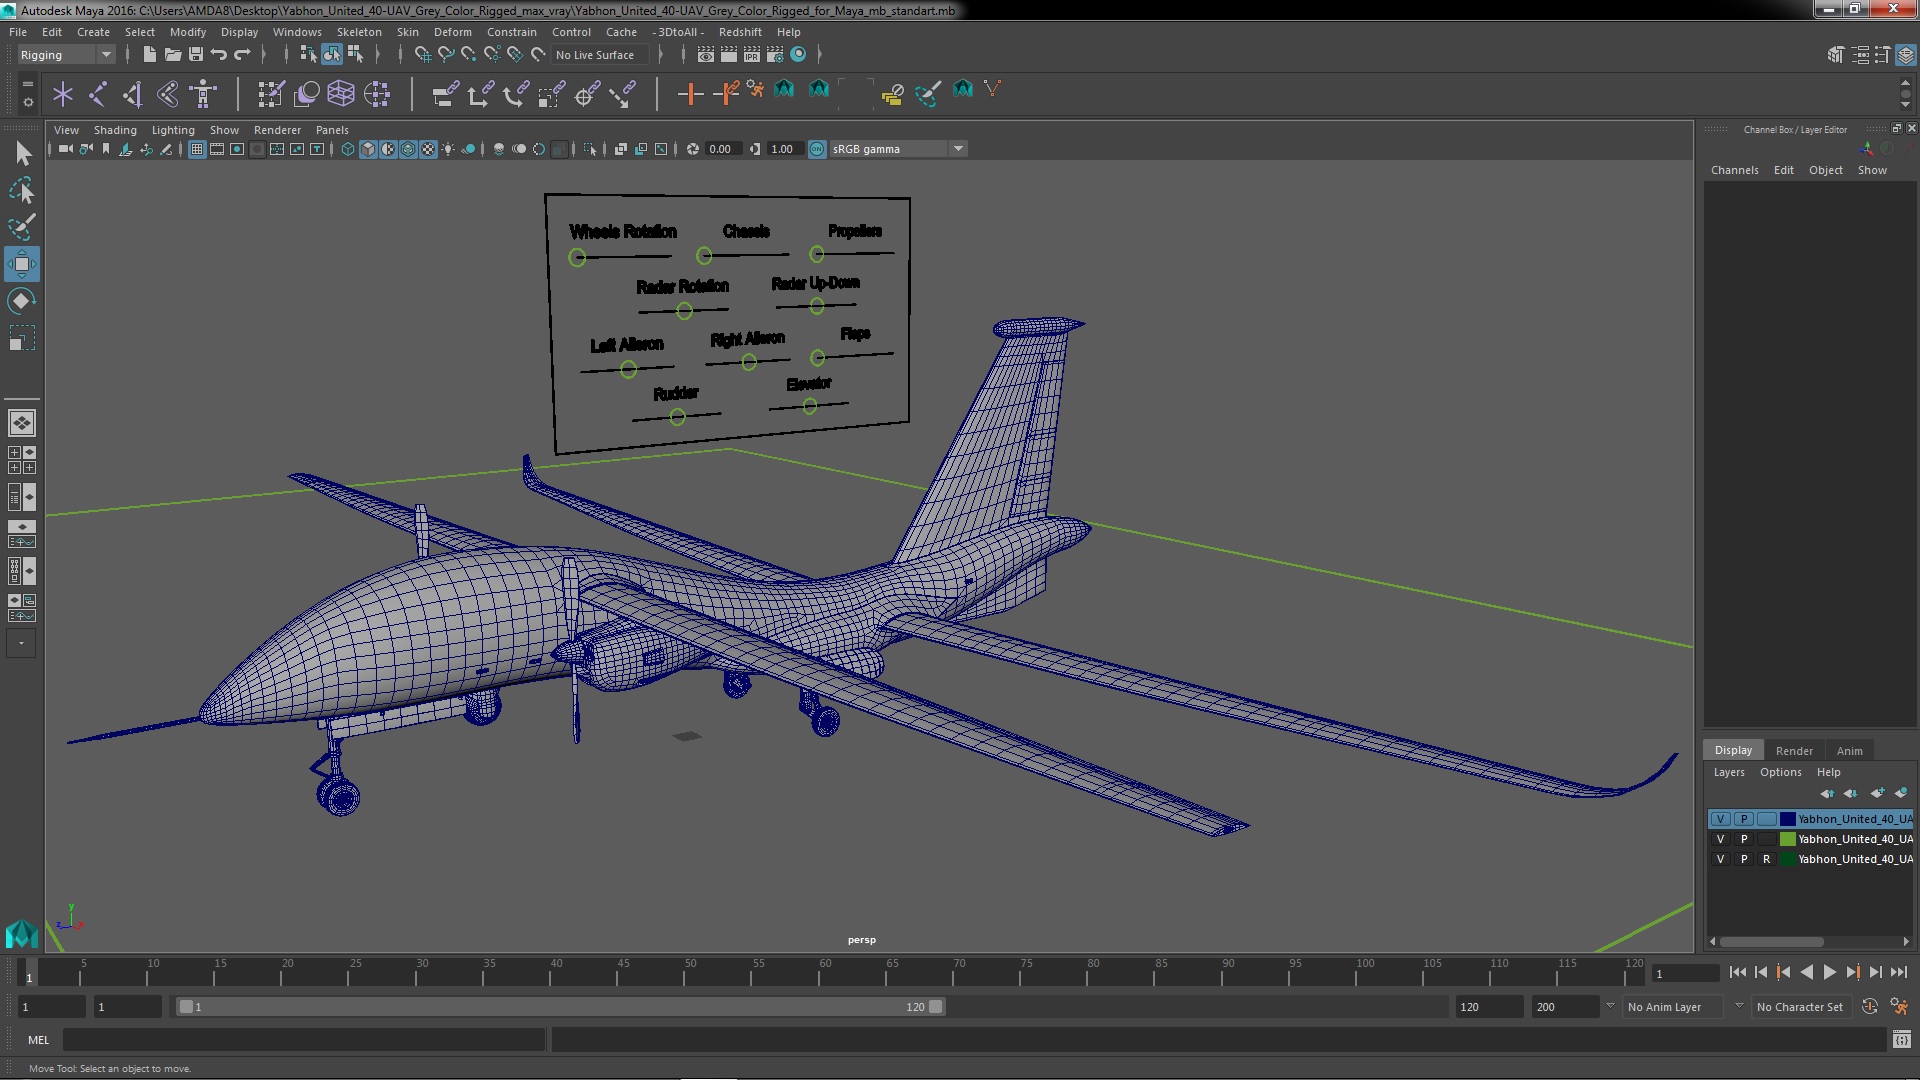Open the Script Editor icon
Viewport: 1920px width, 1080px height.
(x=1901, y=1040)
